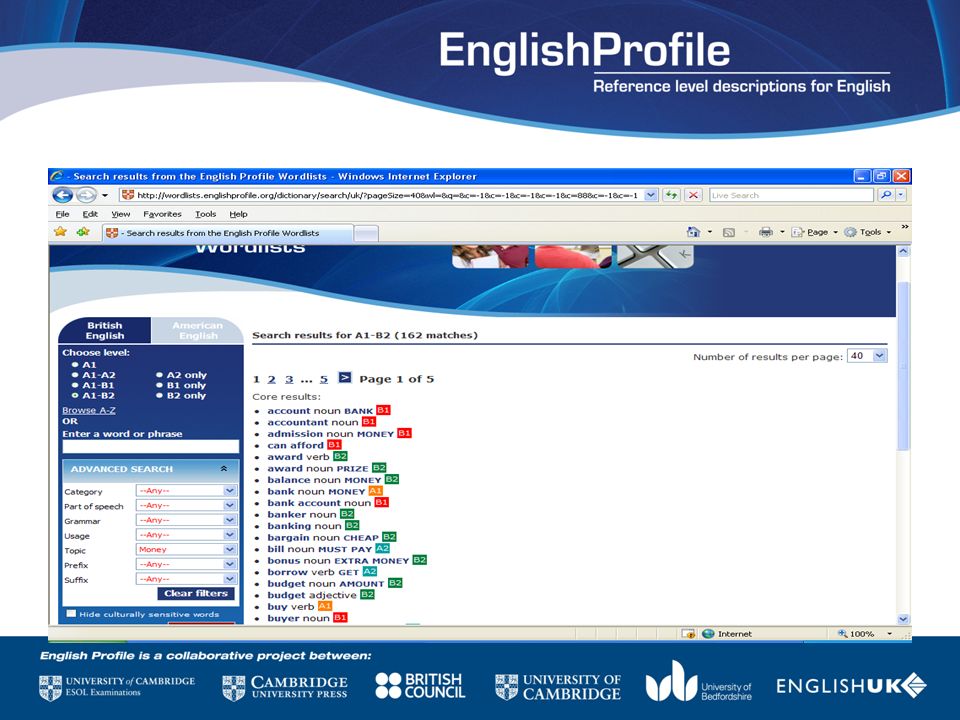Open the Category dropdown

coord(186,490)
